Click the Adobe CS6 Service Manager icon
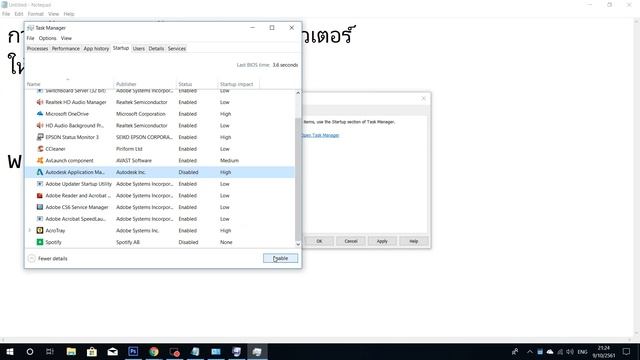The width and height of the screenshot is (640, 360). coord(40,207)
